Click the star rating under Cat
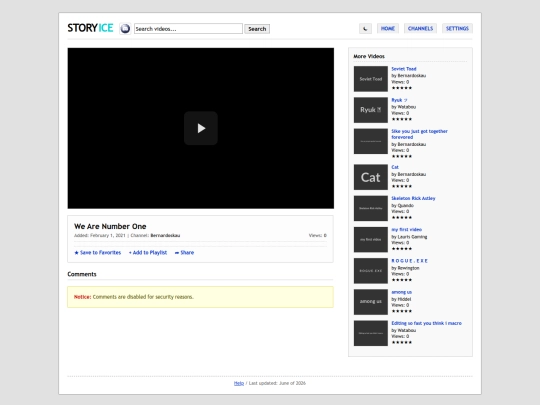Image resolution: width=540 pixels, height=405 pixels. tap(402, 186)
